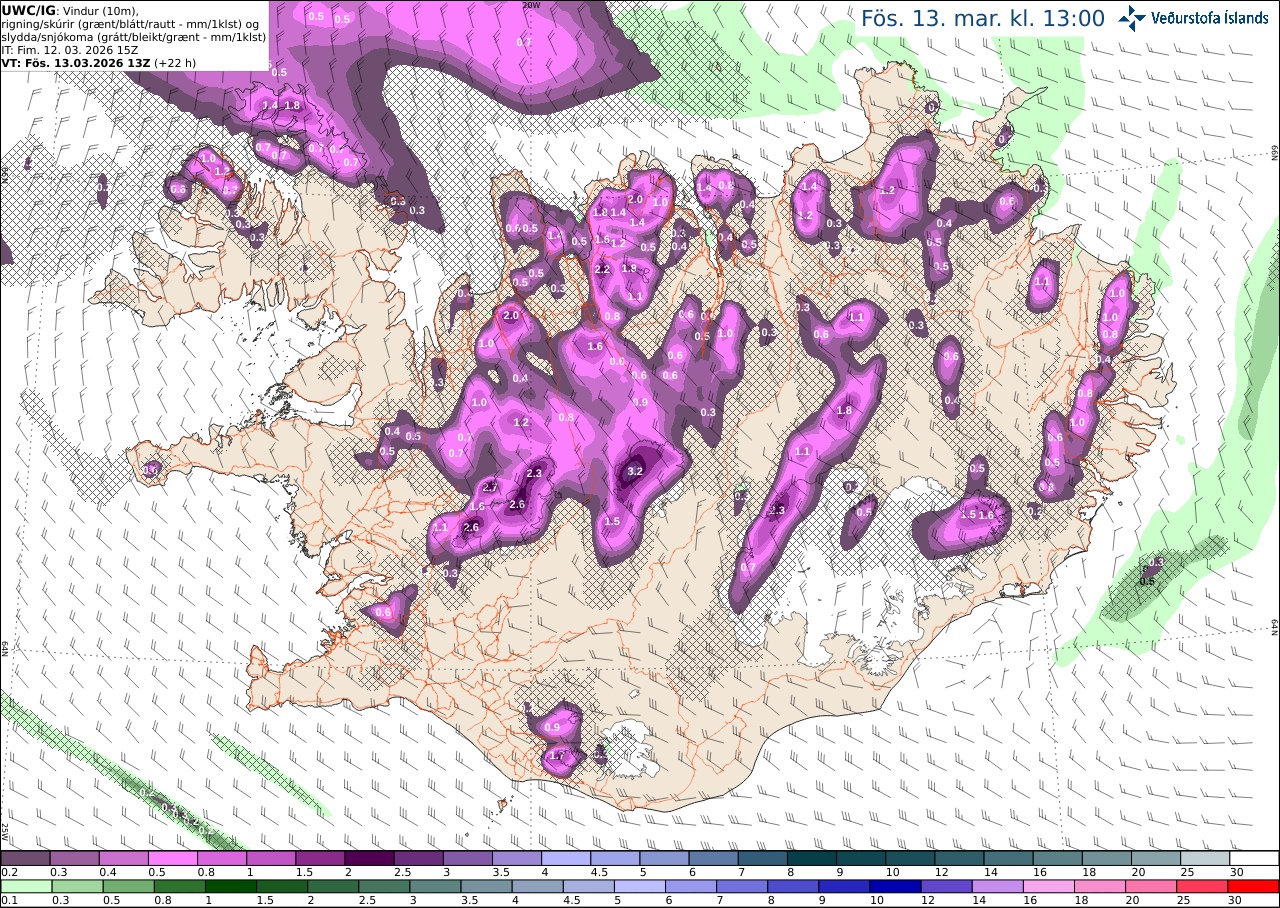Pick the dark teal 8 swatch in upper legend row
The height and width of the screenshot is (908, 1280).
point(812,858)
